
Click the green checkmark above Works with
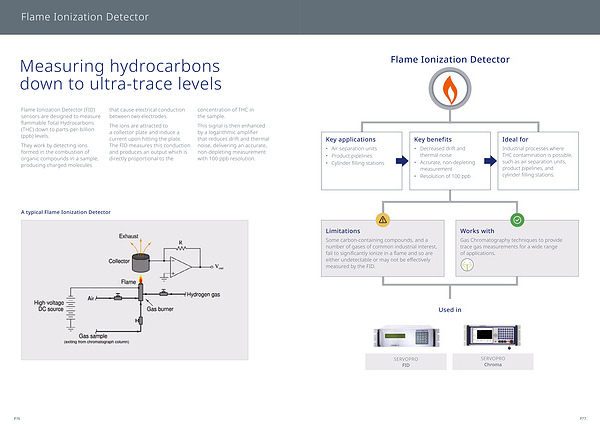pos(517,219)
